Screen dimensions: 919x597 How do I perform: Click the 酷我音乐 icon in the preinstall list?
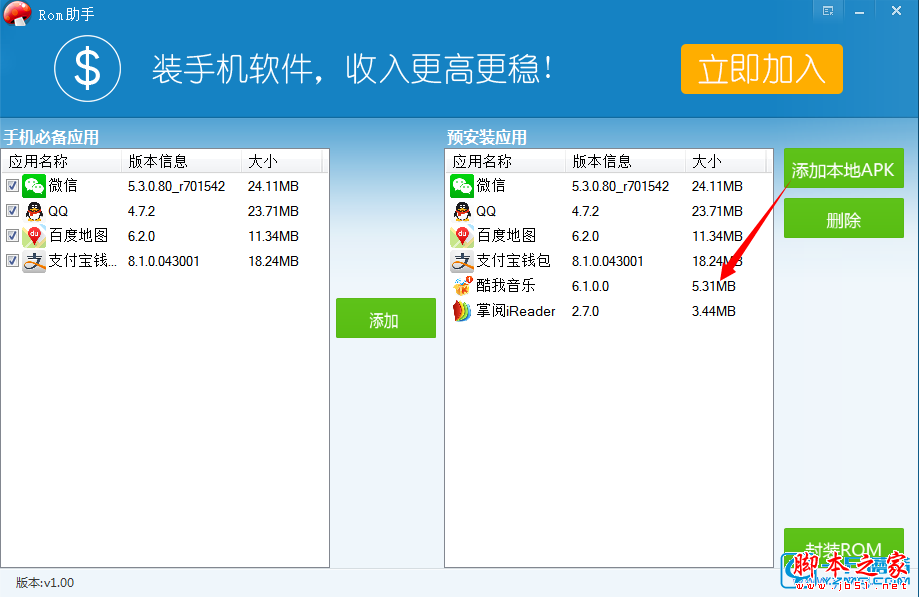(462, 286)
